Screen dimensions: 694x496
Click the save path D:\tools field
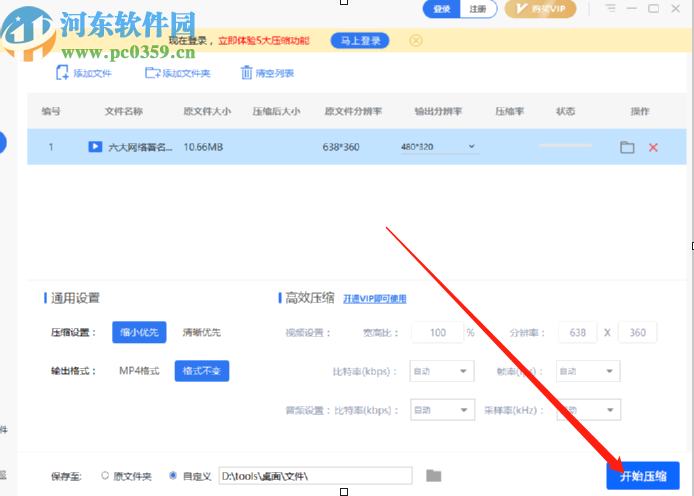[x=316, y=476]
